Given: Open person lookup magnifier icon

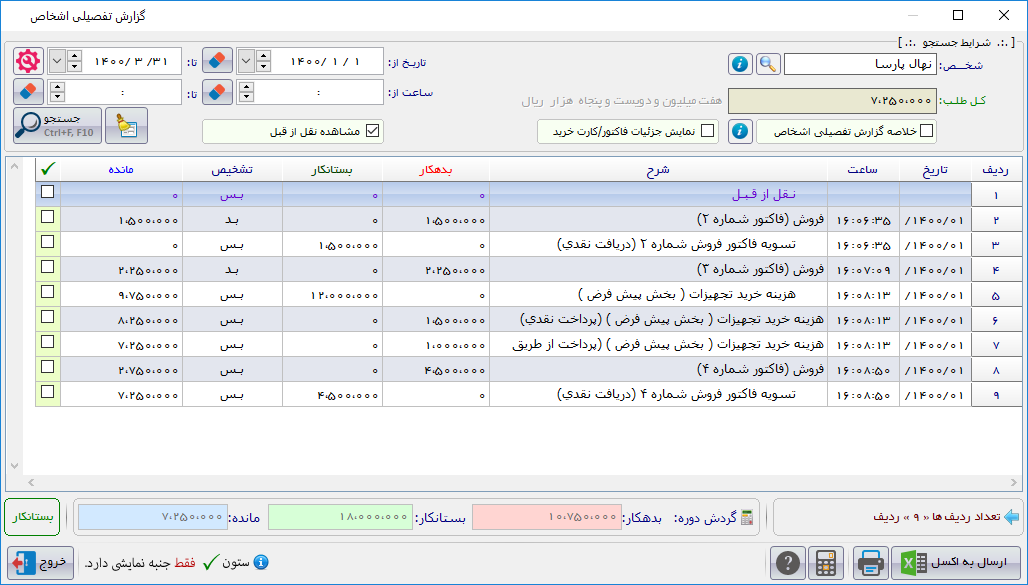Looking at the screenshot, I should tap(768, 64).
